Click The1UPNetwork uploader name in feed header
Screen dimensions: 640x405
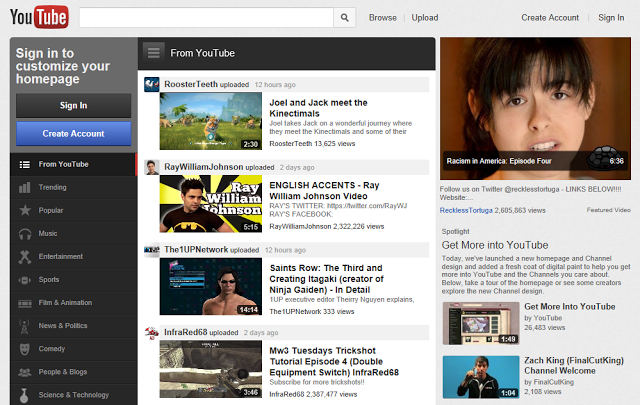pyautogui.click(x=196, y=249)
